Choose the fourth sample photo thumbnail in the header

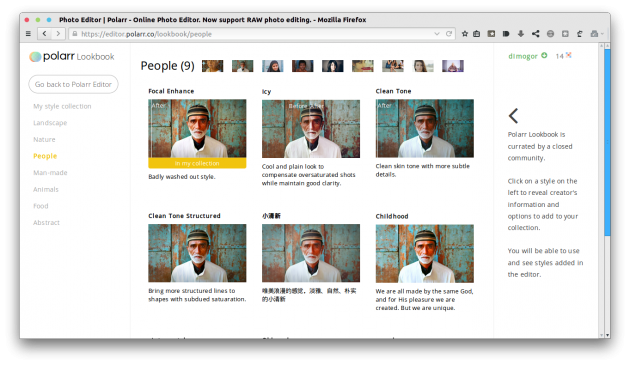(x=303, y=66)
